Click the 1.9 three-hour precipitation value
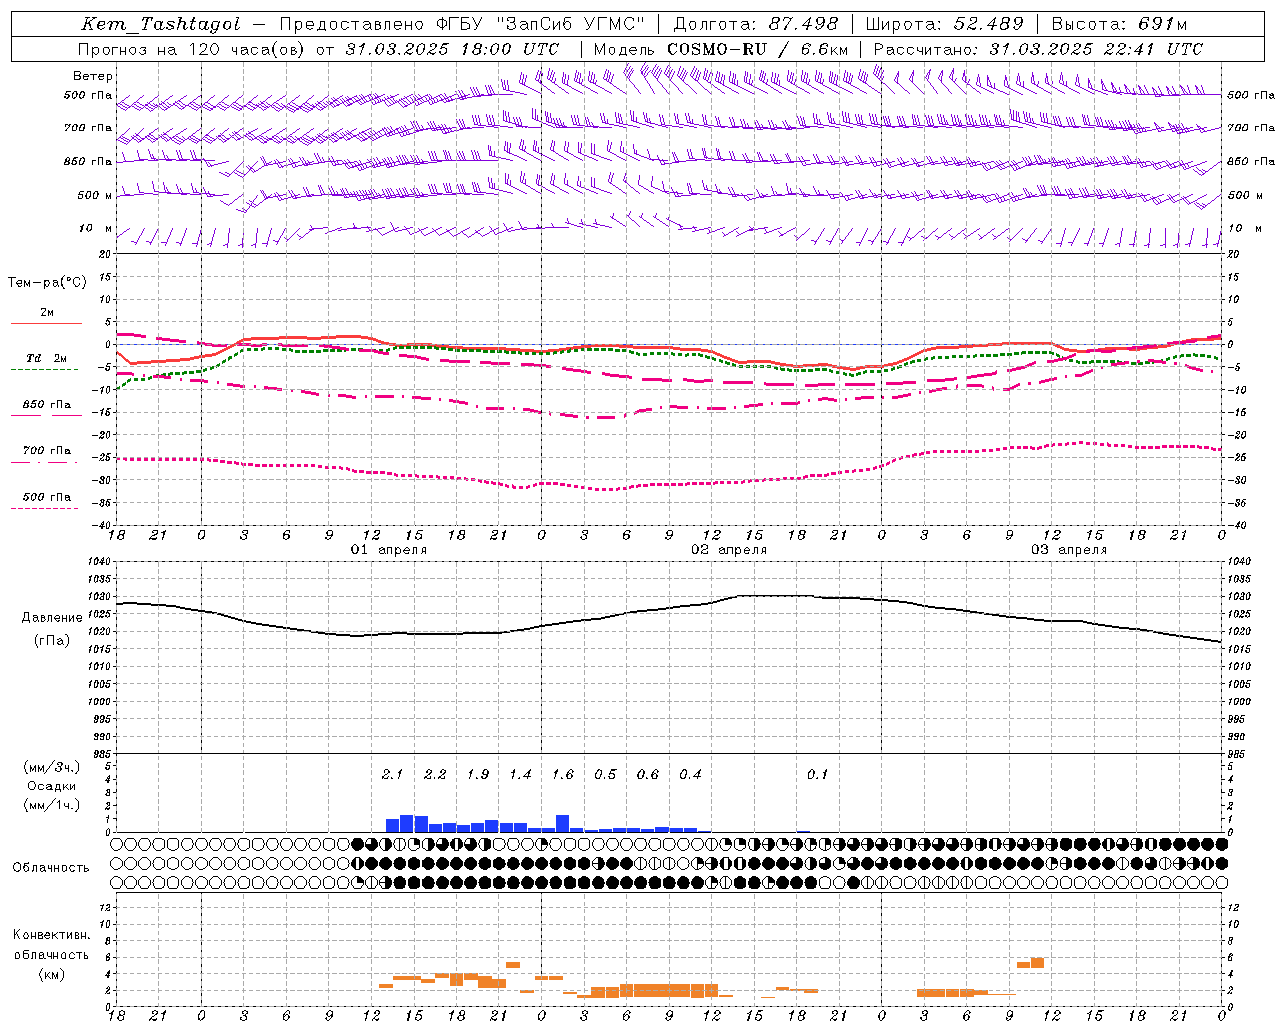This screenshot has width=1280, height=1024. 478,774
